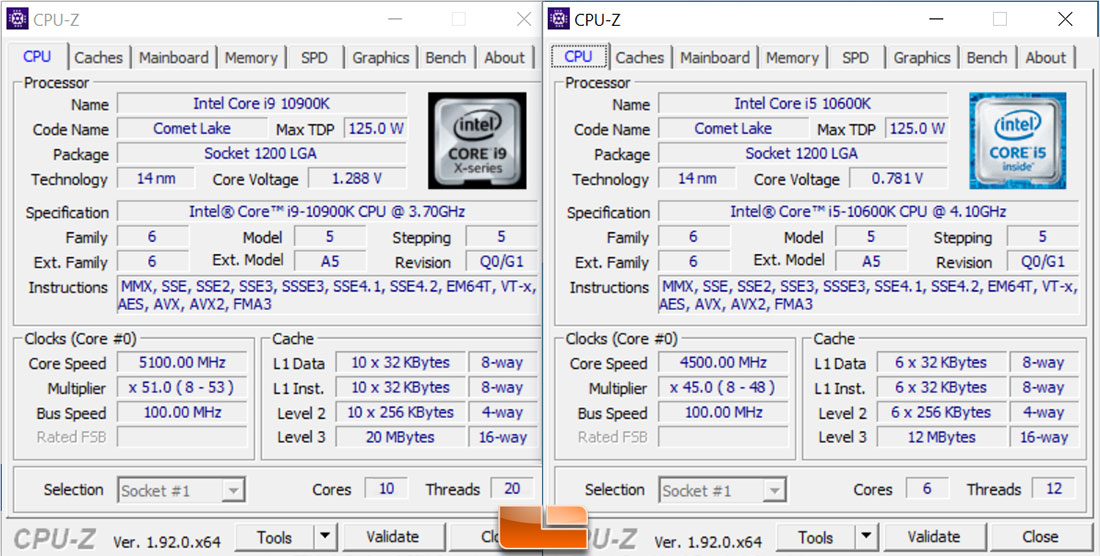Click the empty Rated FSB field in right window
This screenshot has height=556, width=1100.
click(723, 437)
